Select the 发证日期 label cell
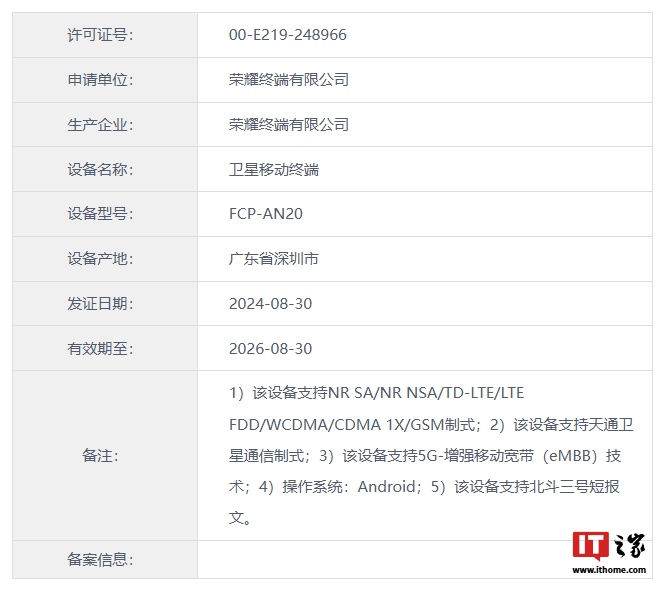The width and height of the screenshot is (663, 589). 100,304
